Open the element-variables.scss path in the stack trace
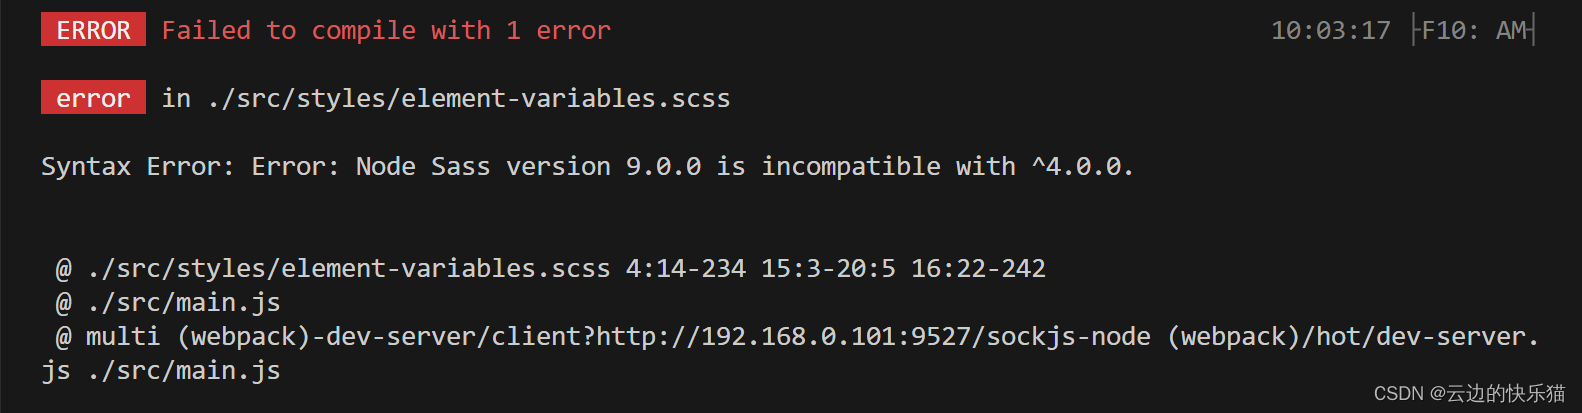 [349, 268]
